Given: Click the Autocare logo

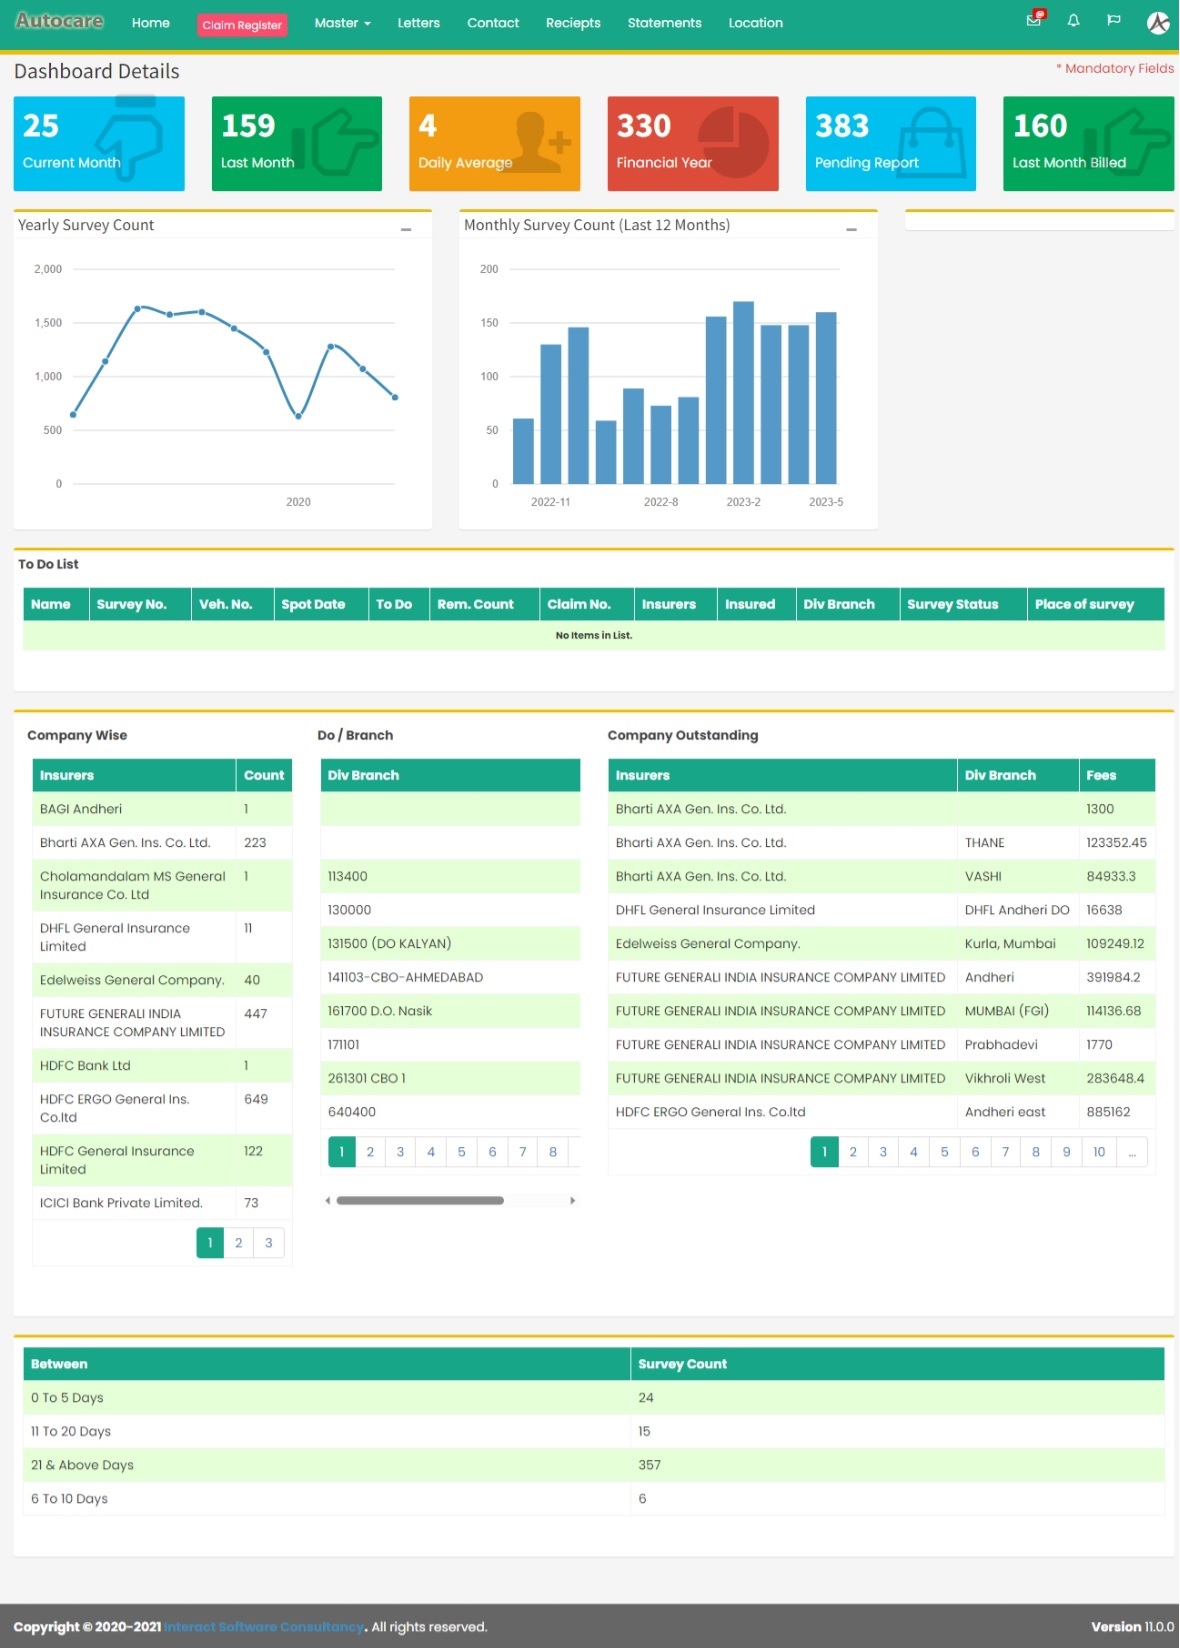Looking at the screenshot, I should point(59,21).
